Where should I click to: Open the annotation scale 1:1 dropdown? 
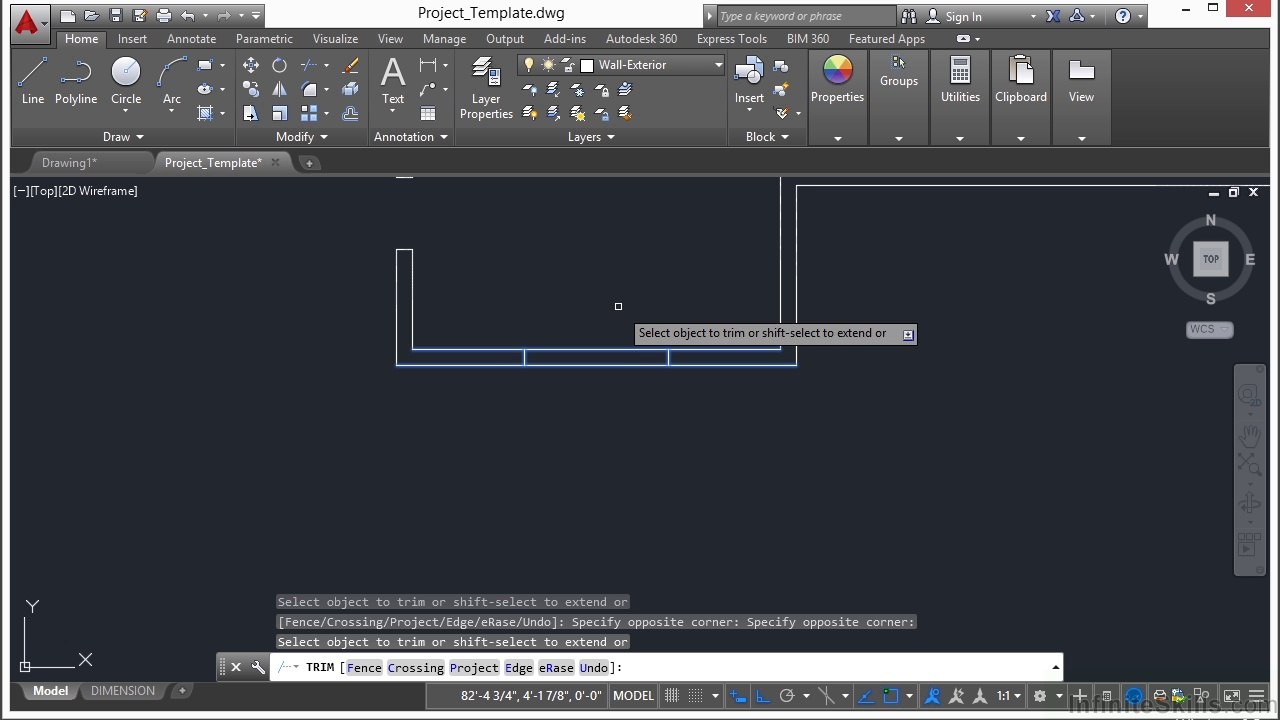click(x=1008, y=696)
